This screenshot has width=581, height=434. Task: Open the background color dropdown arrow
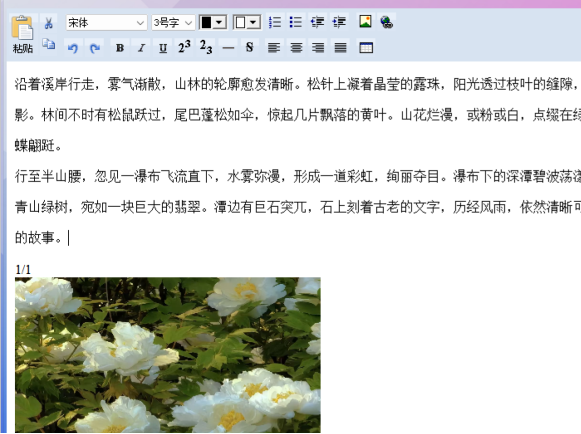tap(253, 23)
